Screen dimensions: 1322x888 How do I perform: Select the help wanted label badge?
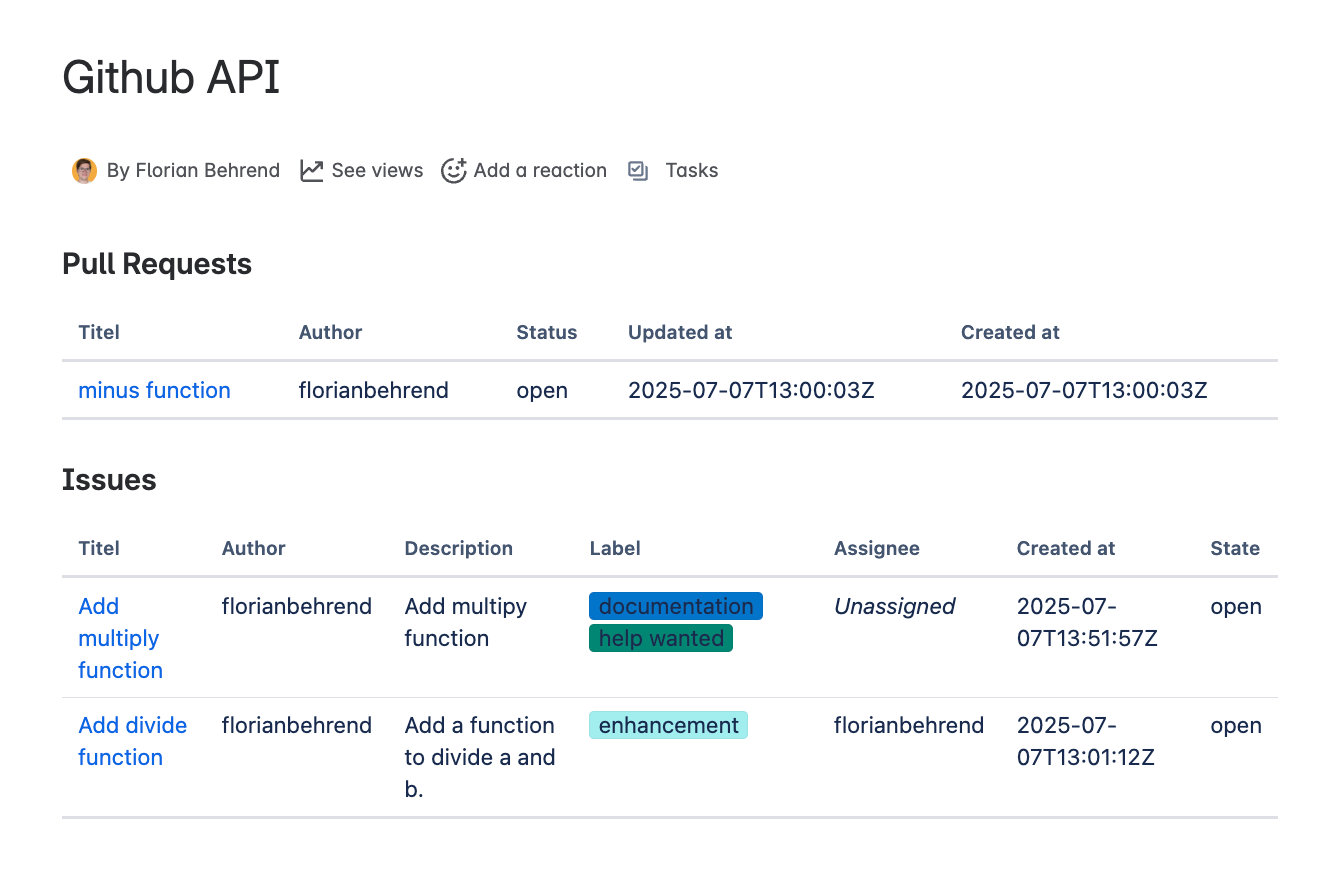(661, 638)
